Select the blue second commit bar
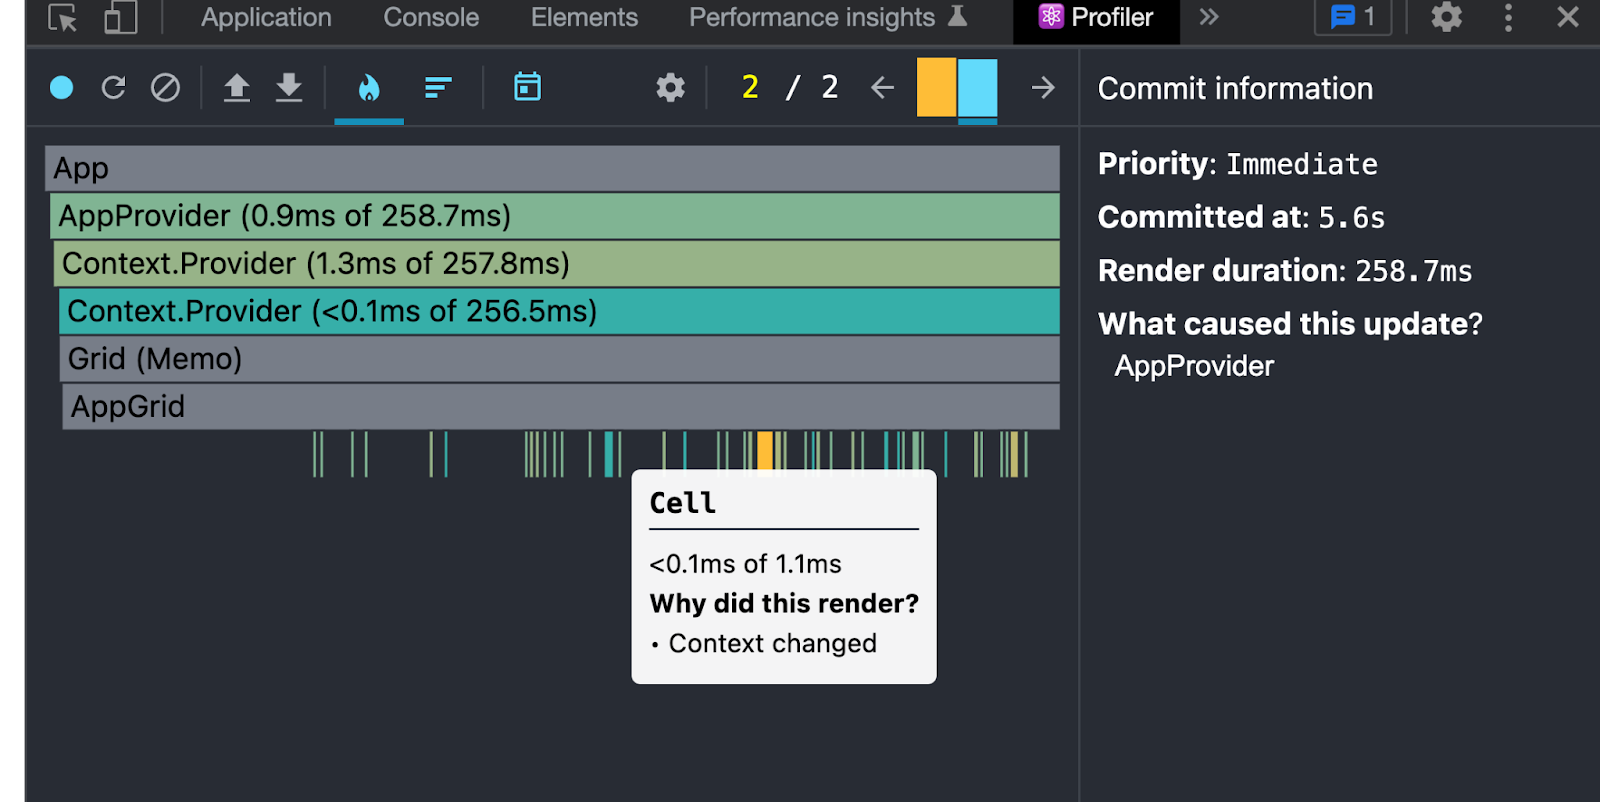The width and height of the screenshot is (1600, 802). coord(977,88)
